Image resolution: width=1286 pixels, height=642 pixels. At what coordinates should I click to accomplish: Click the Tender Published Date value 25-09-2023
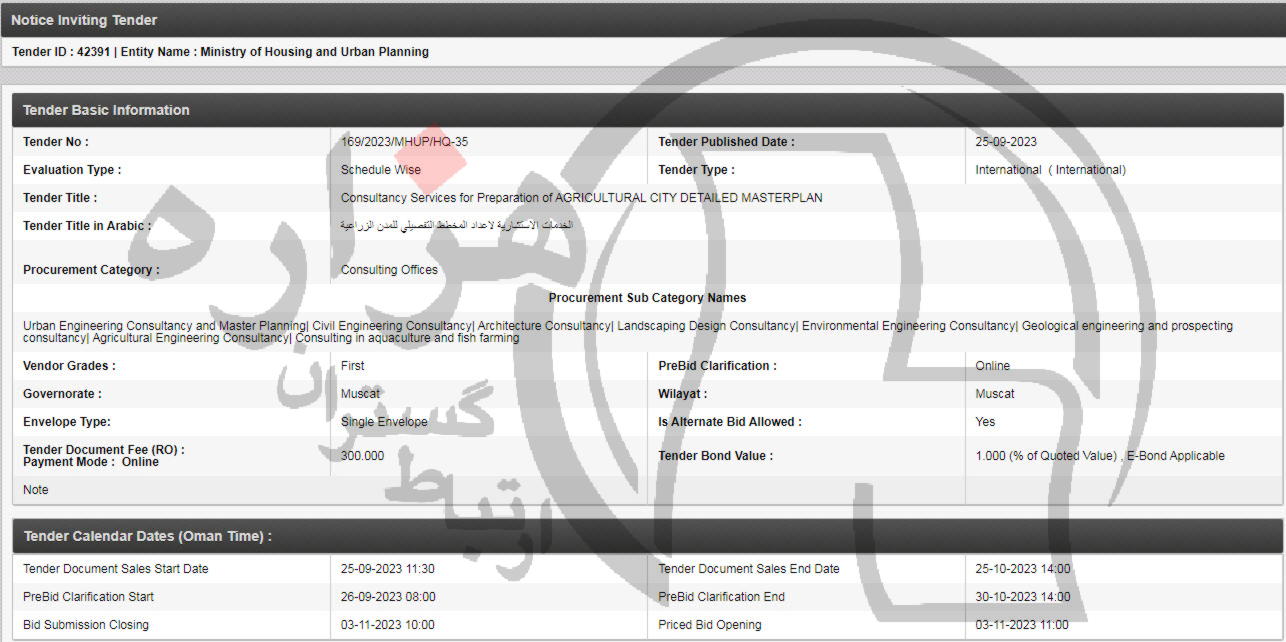point(1006,142)
